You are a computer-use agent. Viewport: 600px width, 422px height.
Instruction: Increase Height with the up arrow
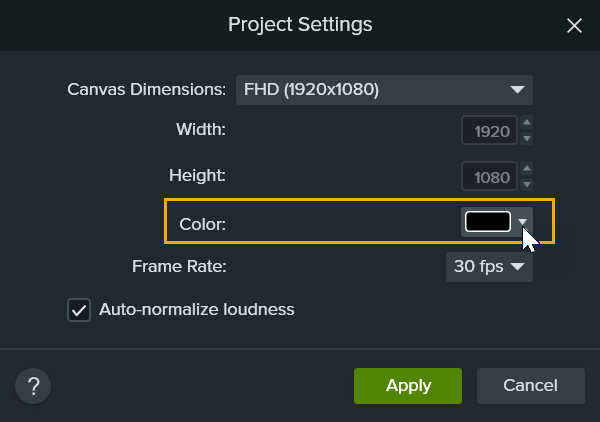(x=527, y=170)
